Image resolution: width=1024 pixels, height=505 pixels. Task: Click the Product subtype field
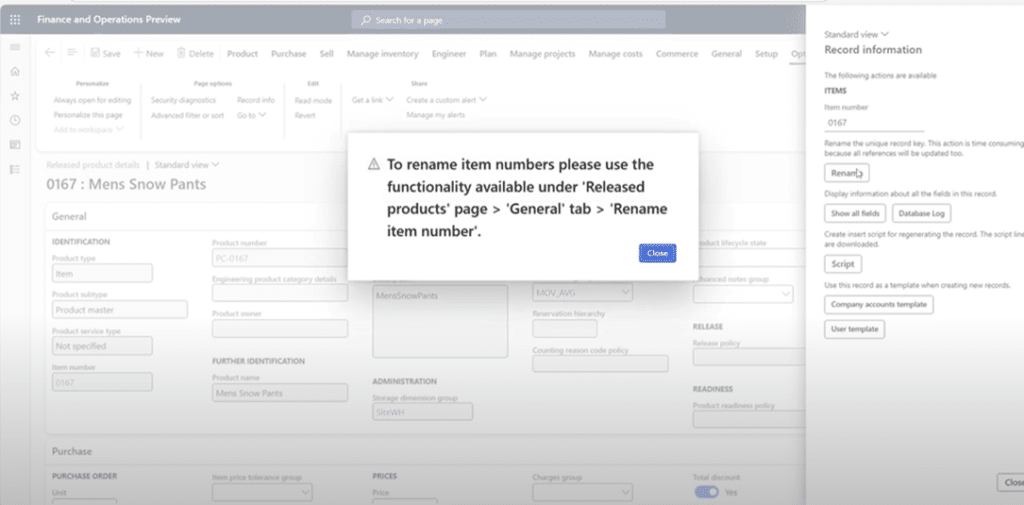[x=120, y=309]
